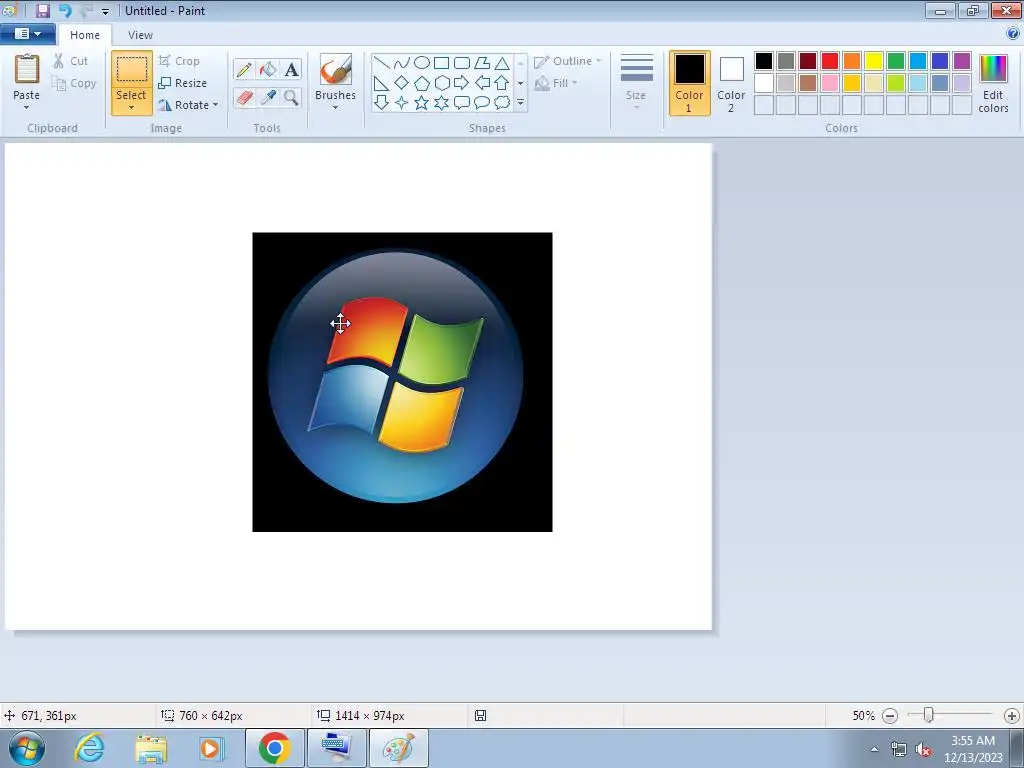Open Google Chrome from the taskbar

pyautogui.click(x=274, y=748)
